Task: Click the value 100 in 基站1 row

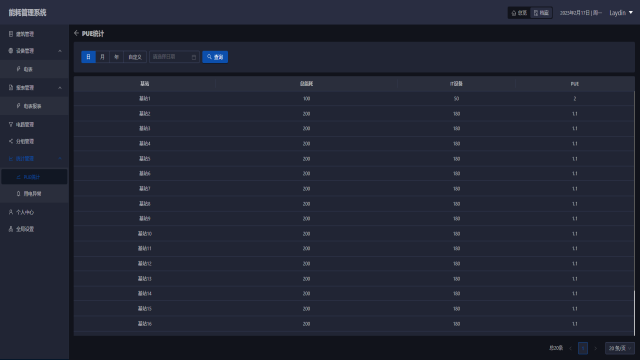Action: (307, 99)
